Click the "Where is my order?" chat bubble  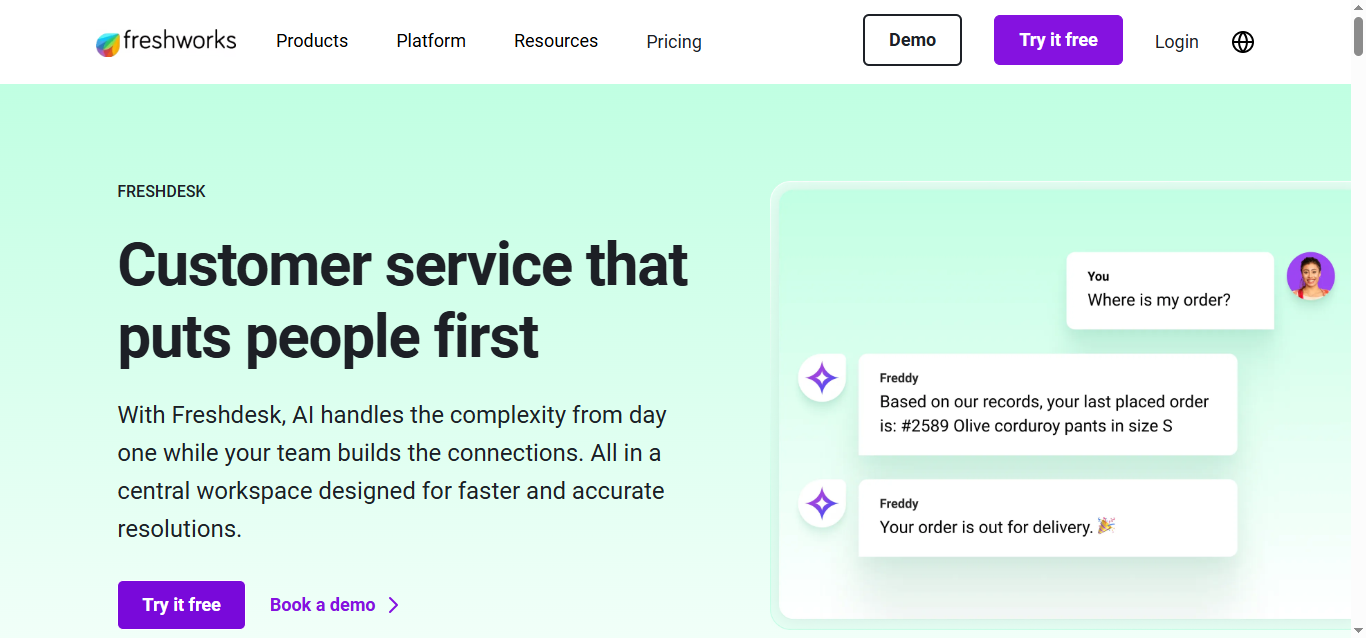(1169, 290)
